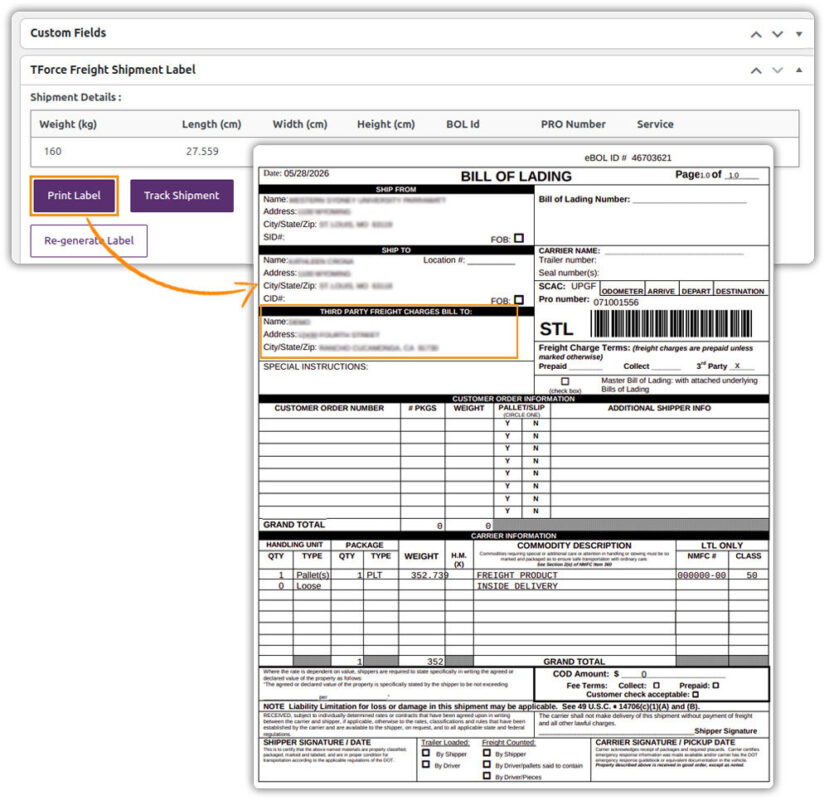Collapse the TForce Freight Shipment Label panel
The height and width of the screenshot is (800, 829).
(799, 70)
